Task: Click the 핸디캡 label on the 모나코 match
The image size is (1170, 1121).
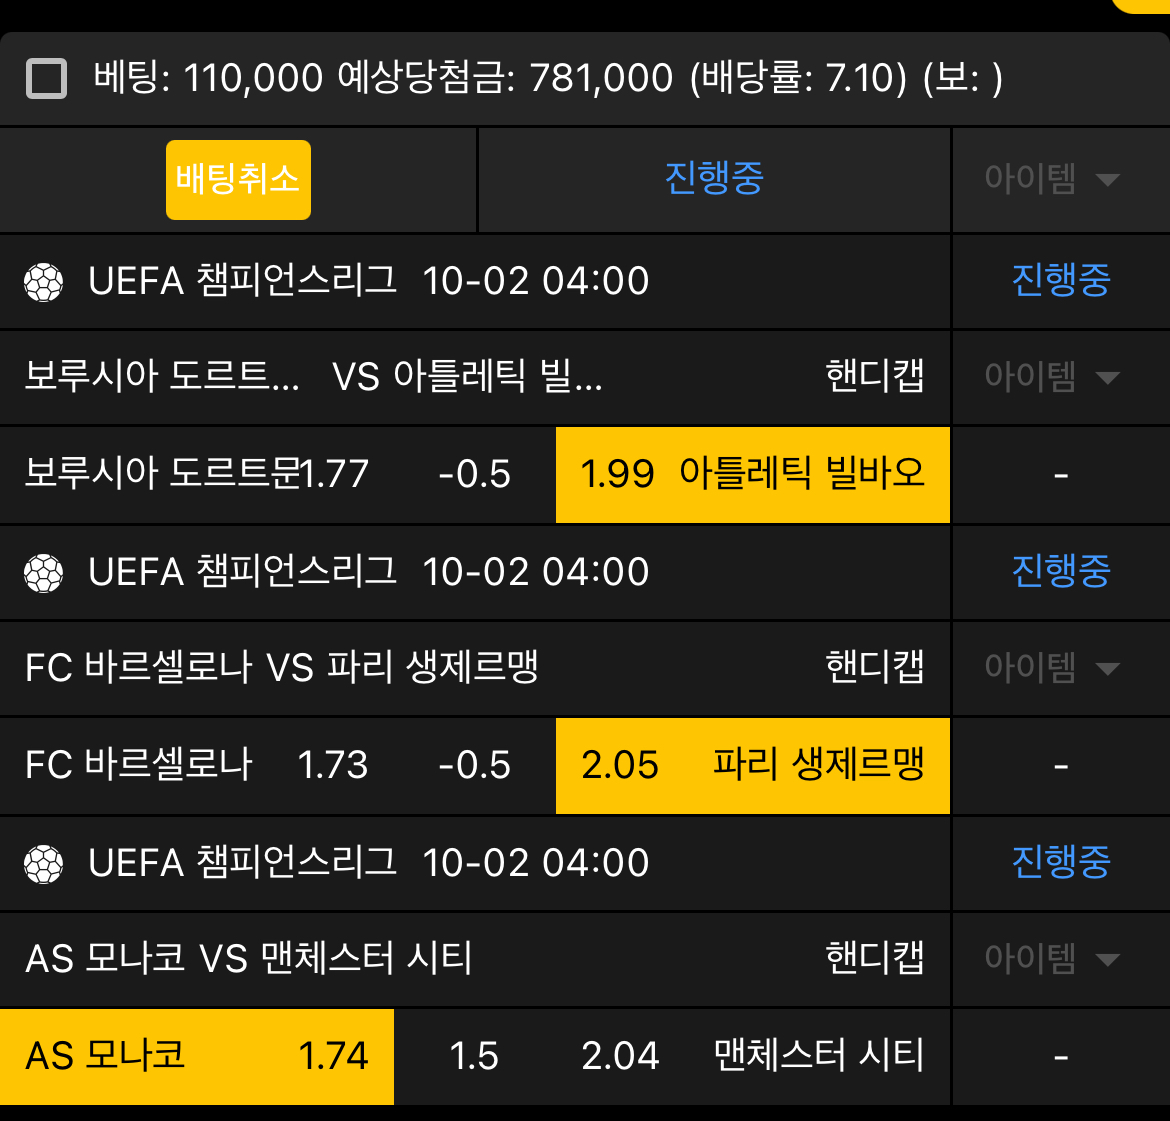Action: [874, 958]
